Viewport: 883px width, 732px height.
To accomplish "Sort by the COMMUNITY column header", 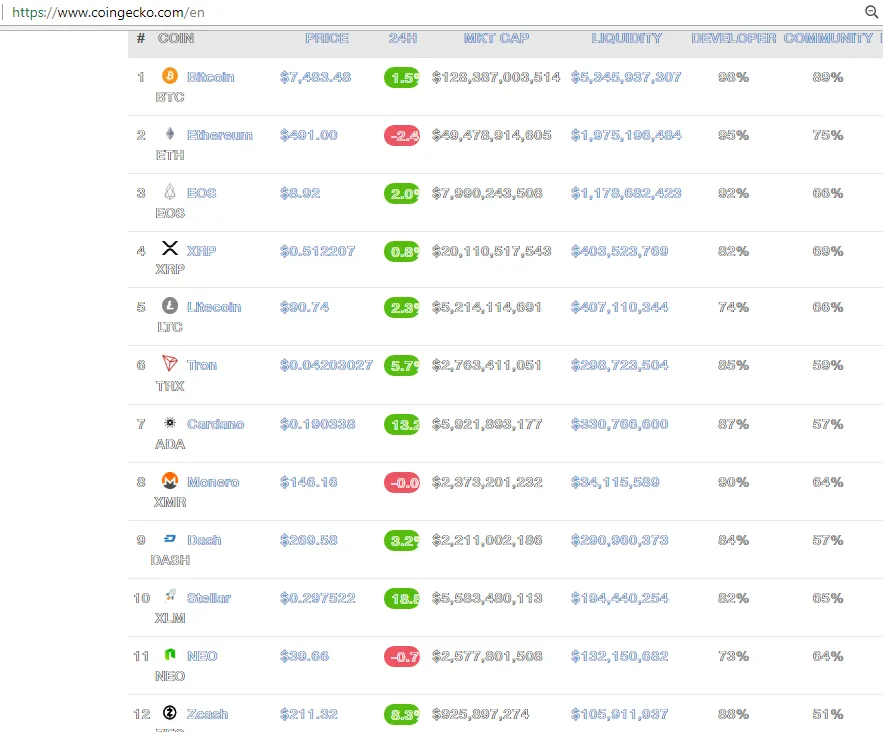I will (828, 38).
